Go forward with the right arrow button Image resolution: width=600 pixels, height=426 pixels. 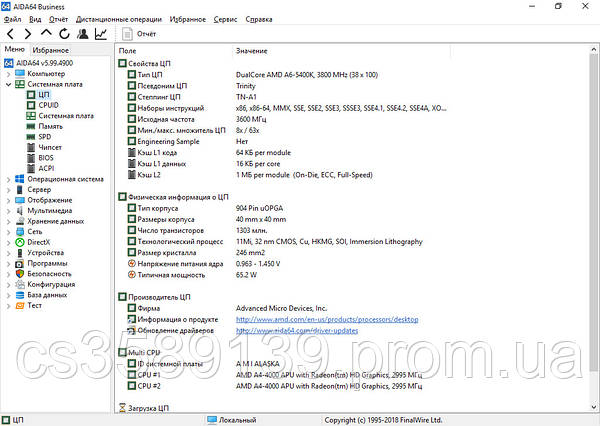coord(28,34)
